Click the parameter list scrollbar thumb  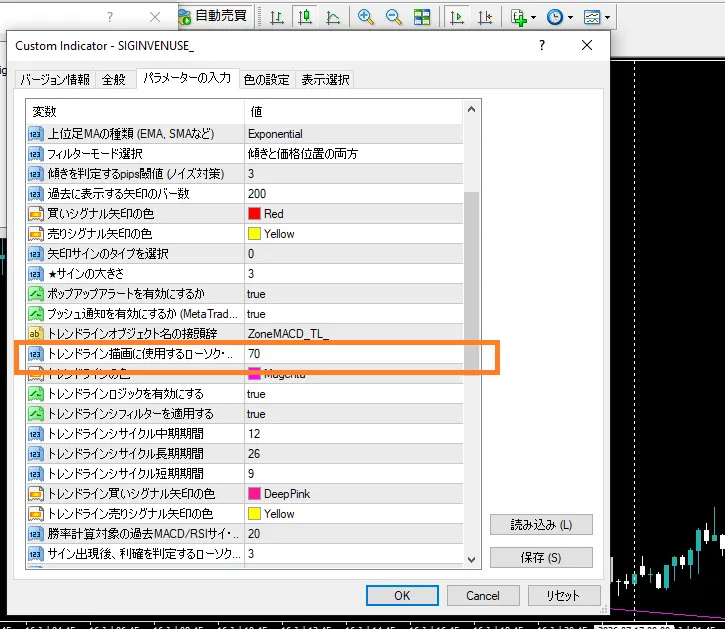point(472,281)
